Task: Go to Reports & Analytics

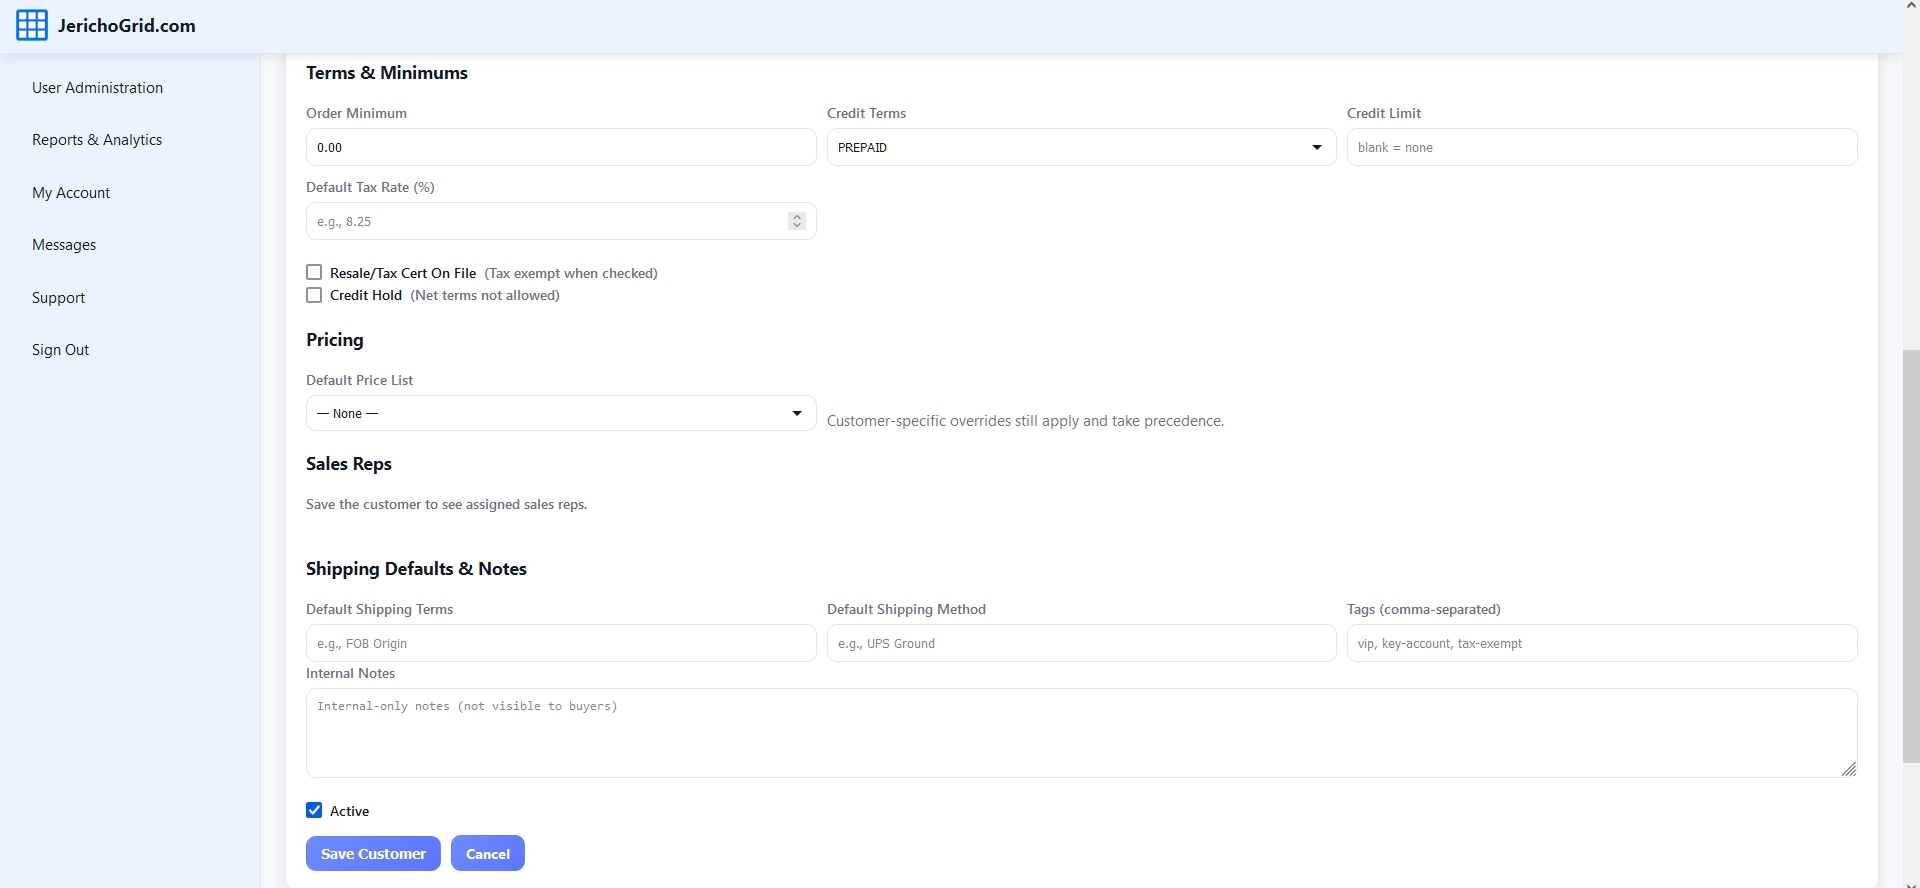Action: click(97, 140)
